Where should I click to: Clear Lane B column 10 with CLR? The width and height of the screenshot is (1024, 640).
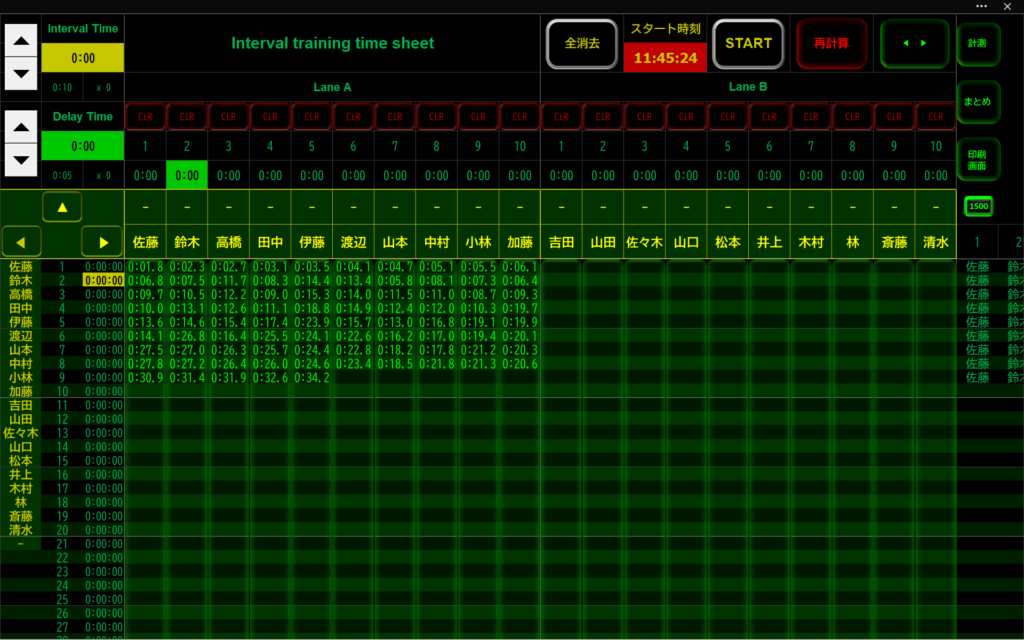935,116
